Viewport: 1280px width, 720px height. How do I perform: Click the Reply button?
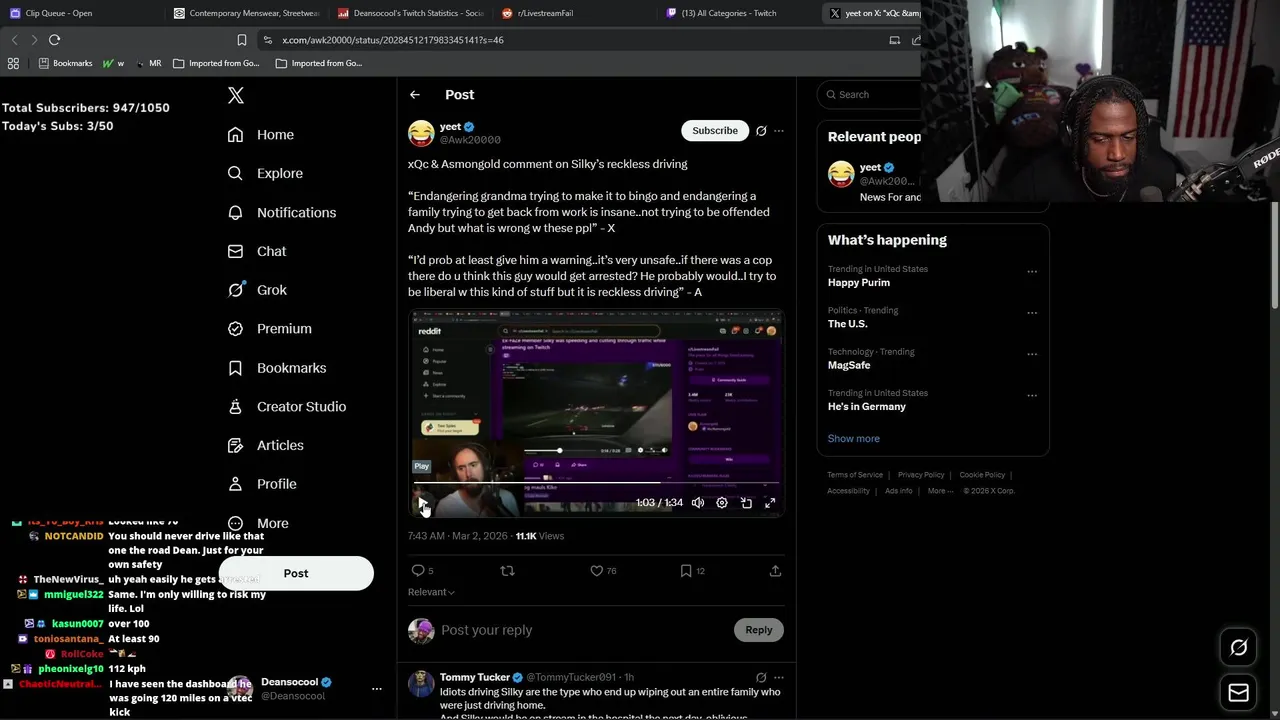click(759, 630)
